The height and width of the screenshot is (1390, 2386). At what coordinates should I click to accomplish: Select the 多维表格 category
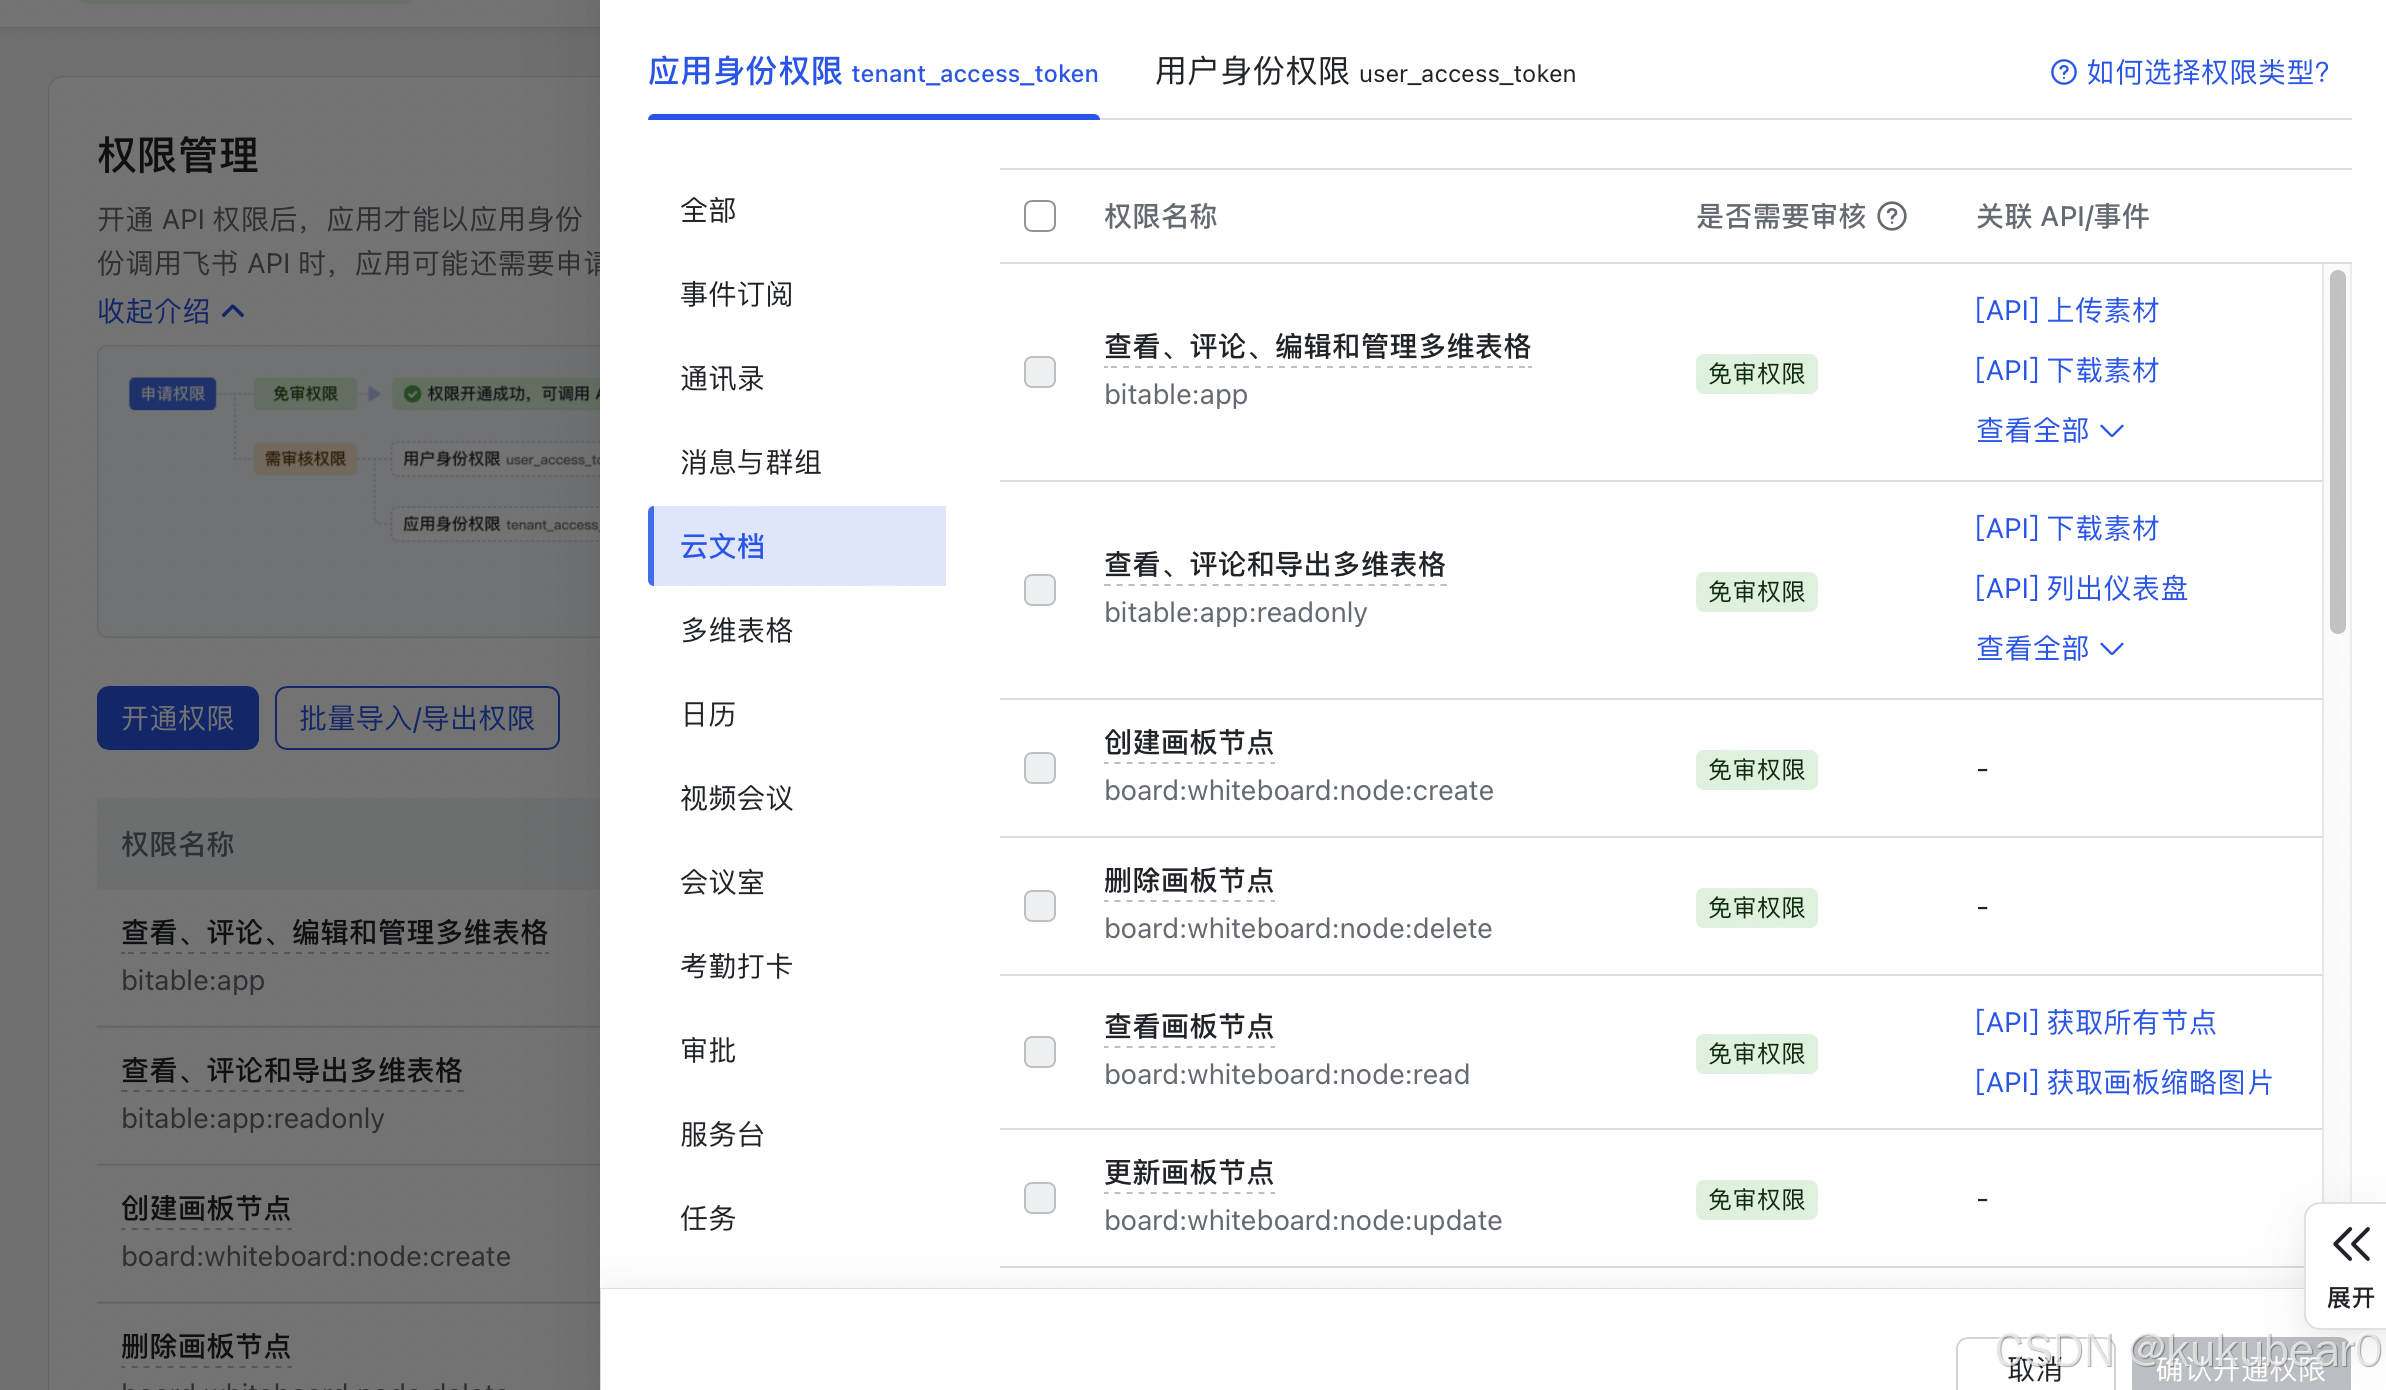click(x=736, y=630)
